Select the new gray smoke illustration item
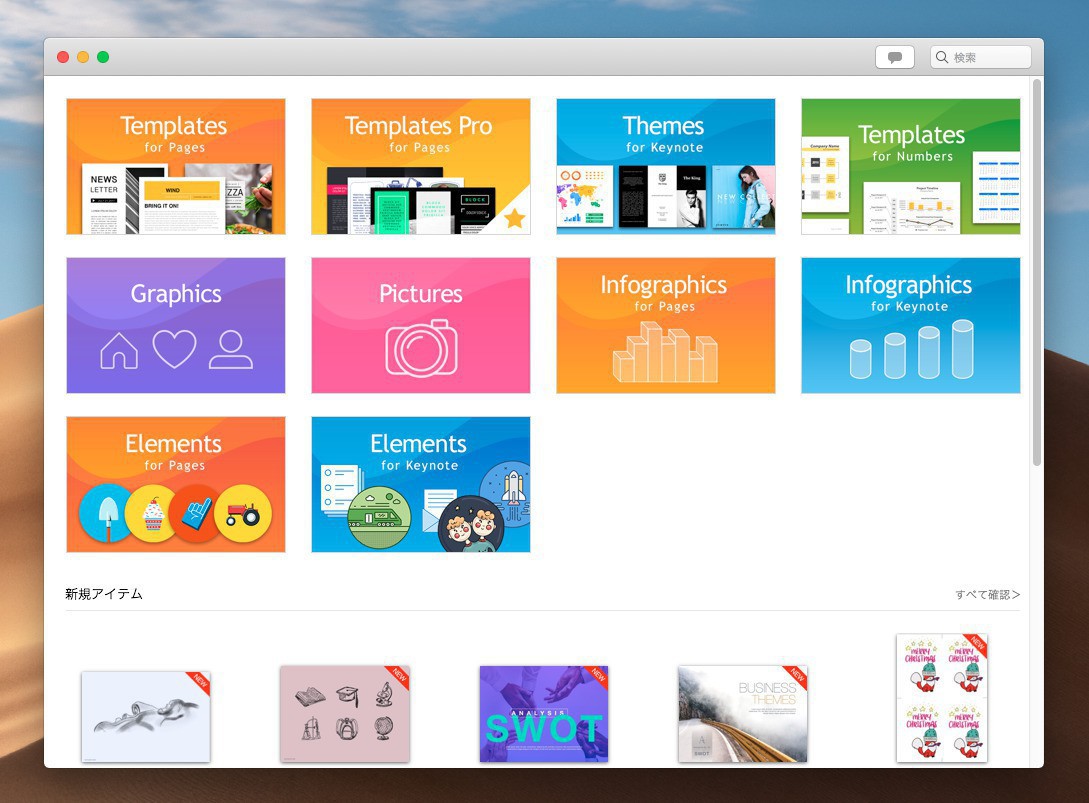 [146, 716]
